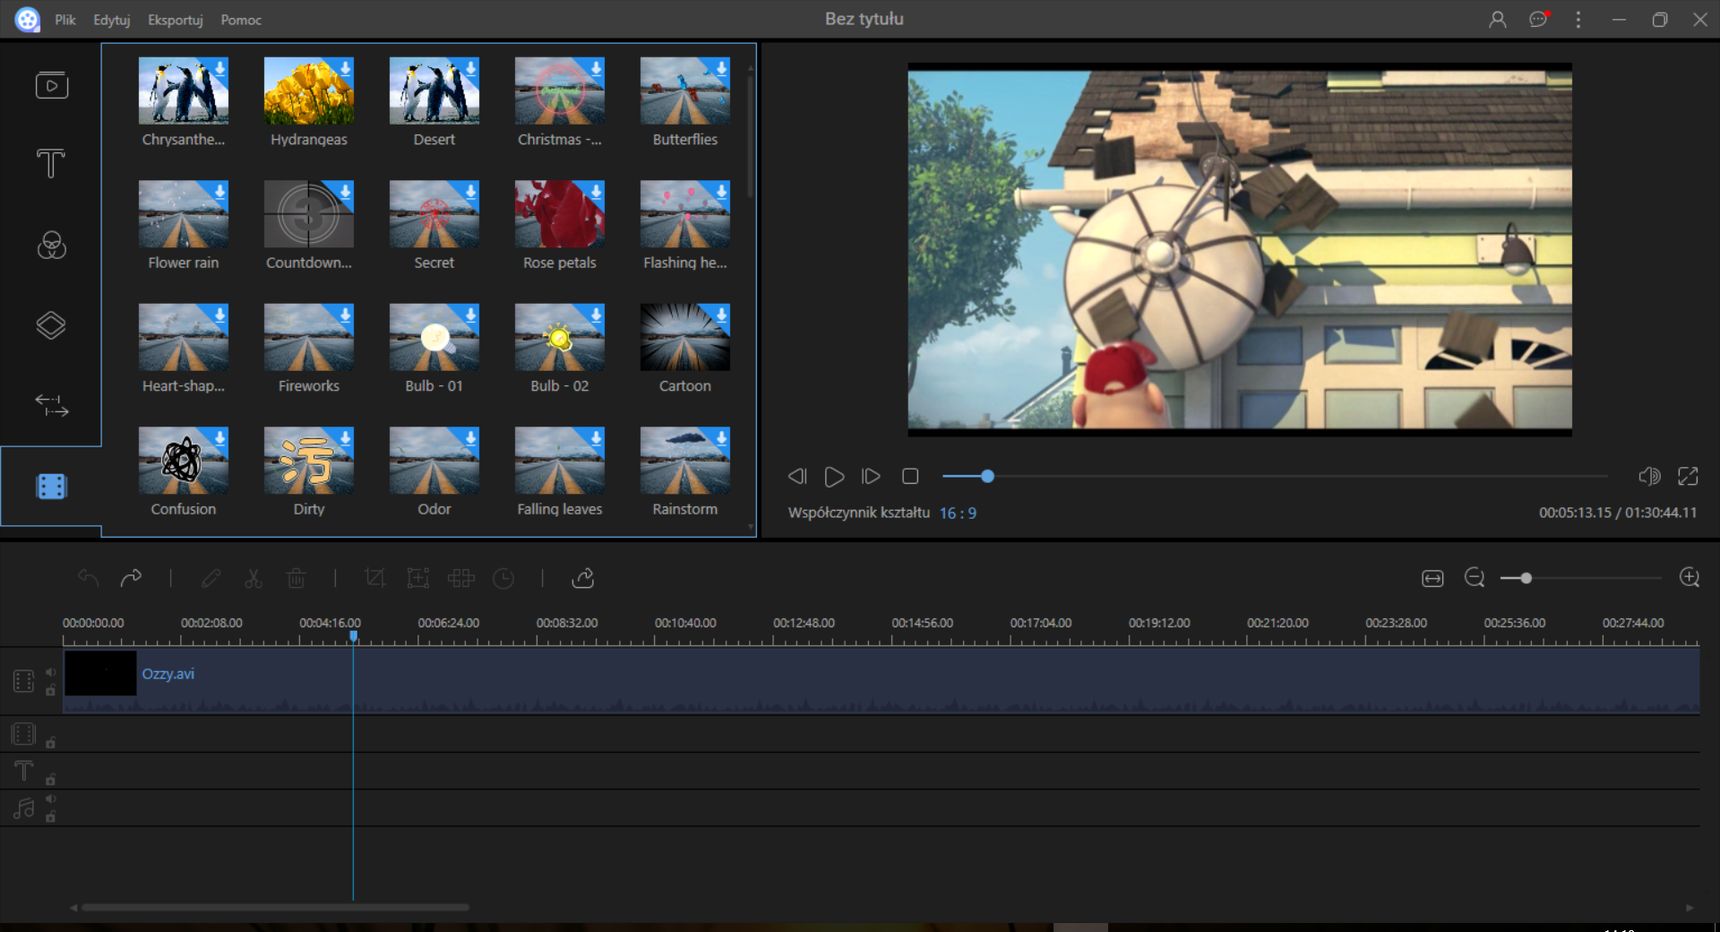
Task: Click the preview seek bar
Action: point(1274,477)
